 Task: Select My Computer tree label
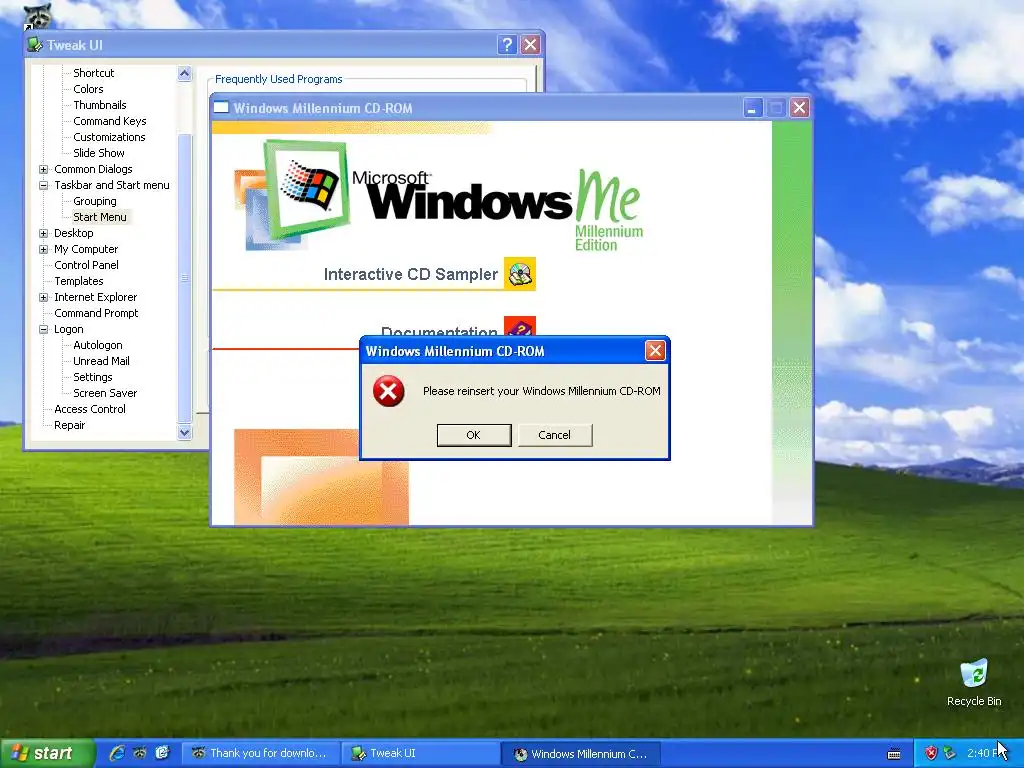pos(86,249)
